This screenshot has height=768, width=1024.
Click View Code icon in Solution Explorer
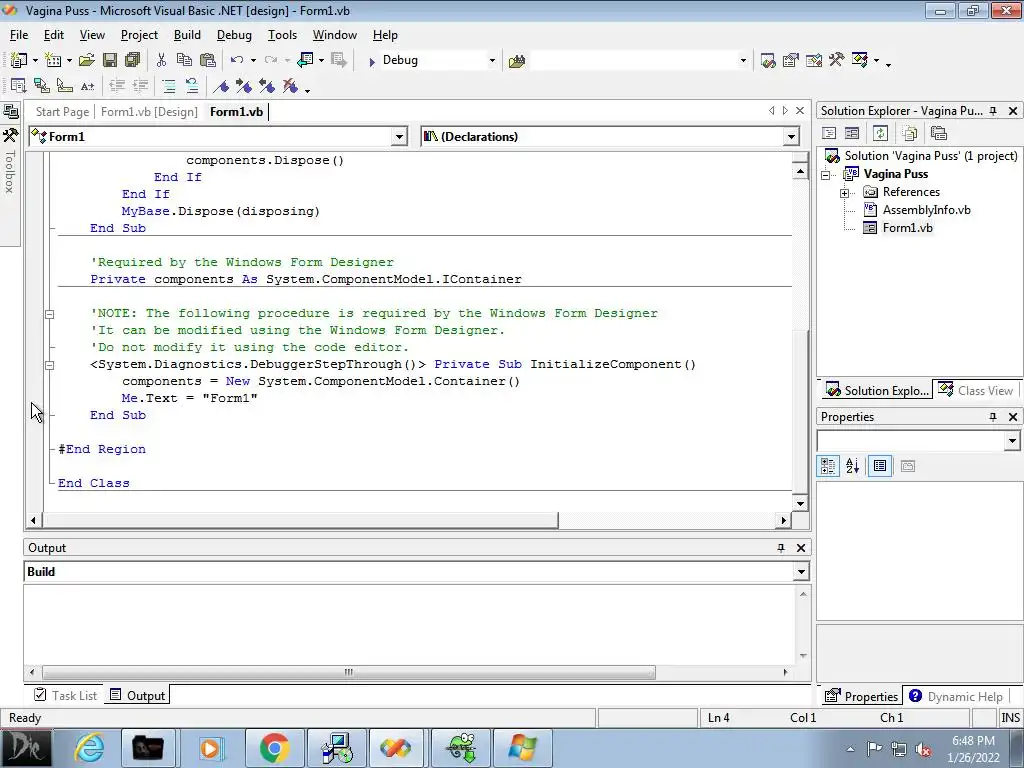point(829,133)
